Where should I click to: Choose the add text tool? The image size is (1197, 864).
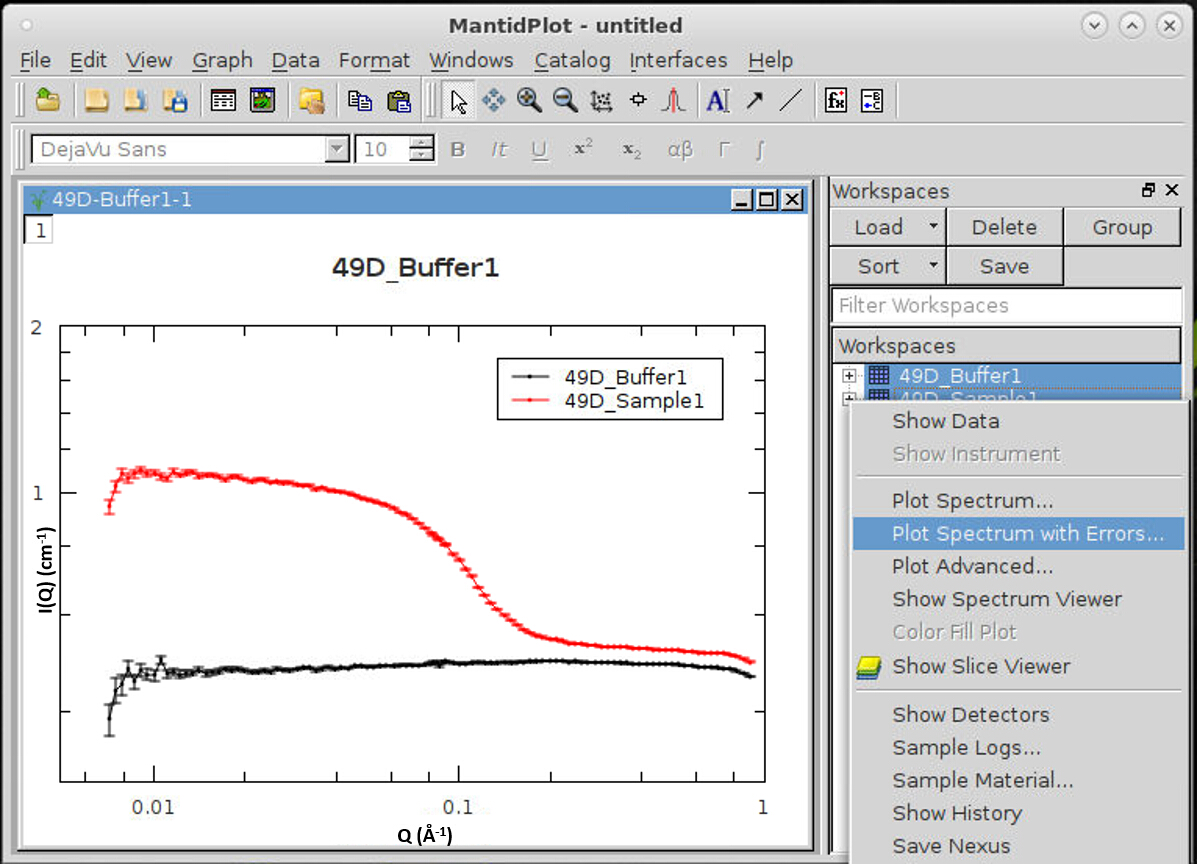coord(717,100)
